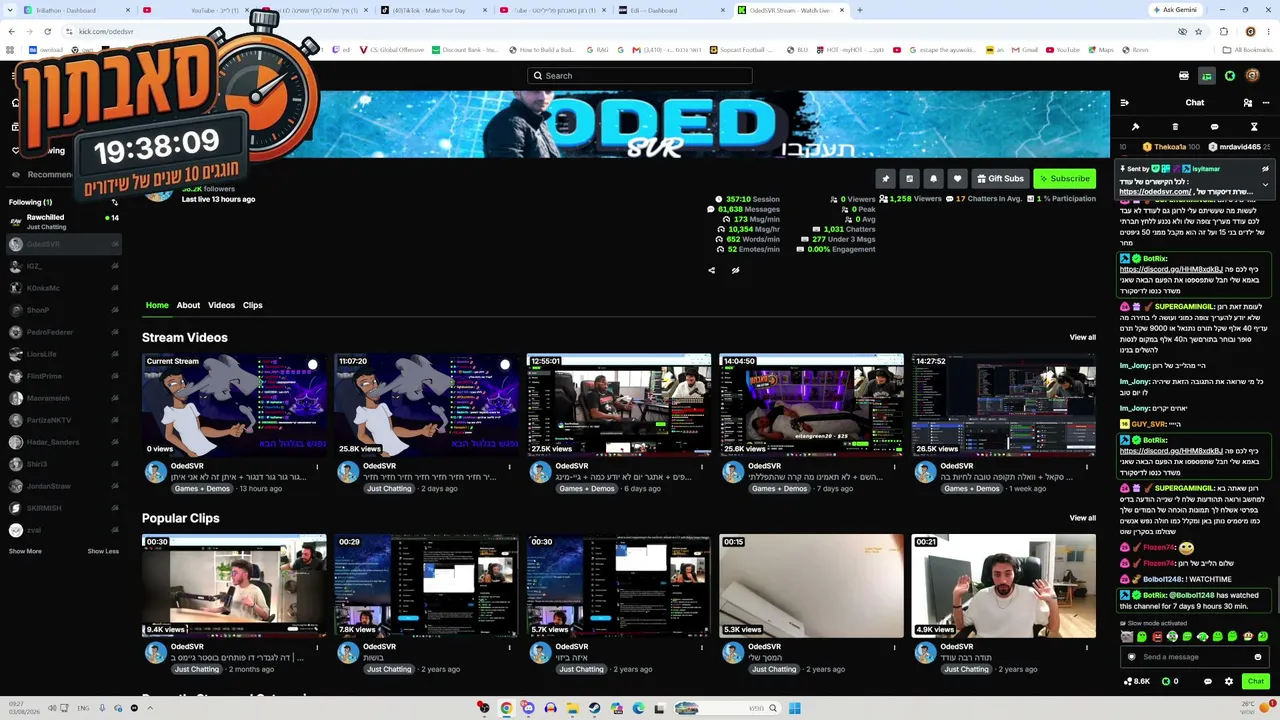This screenshot has width=1280, height=720.
Task: Click Show More in the sidebar
Action: pyautogui.click(x=25, y=551)
